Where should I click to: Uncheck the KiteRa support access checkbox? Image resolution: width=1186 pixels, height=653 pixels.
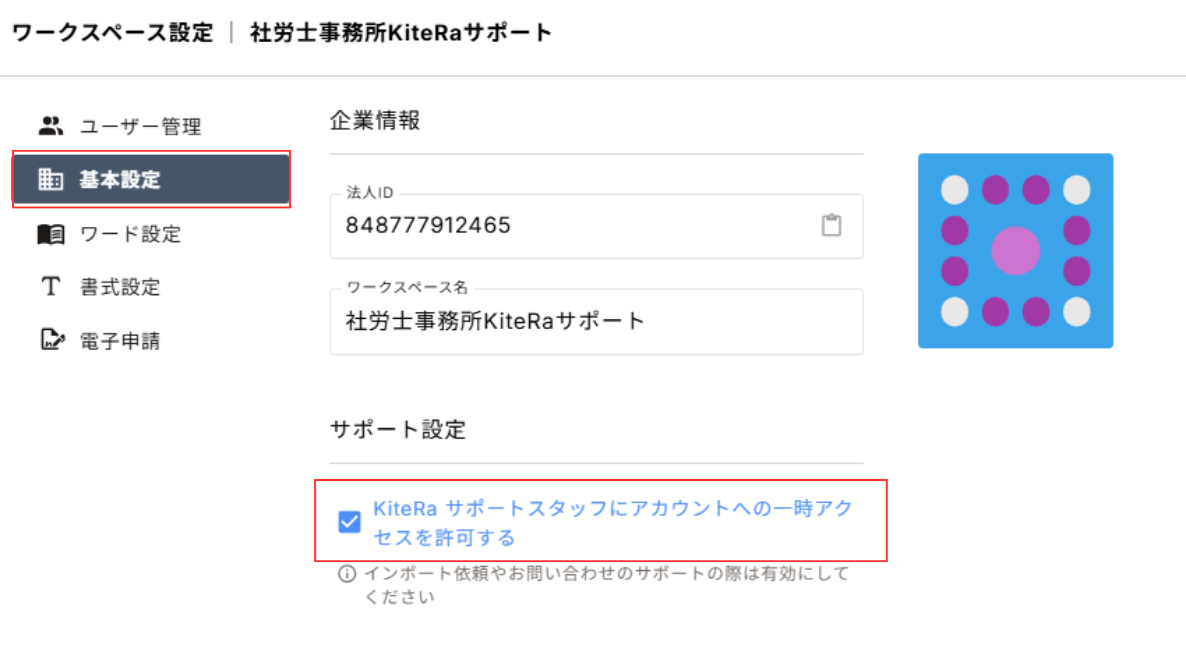coord(349,522)
